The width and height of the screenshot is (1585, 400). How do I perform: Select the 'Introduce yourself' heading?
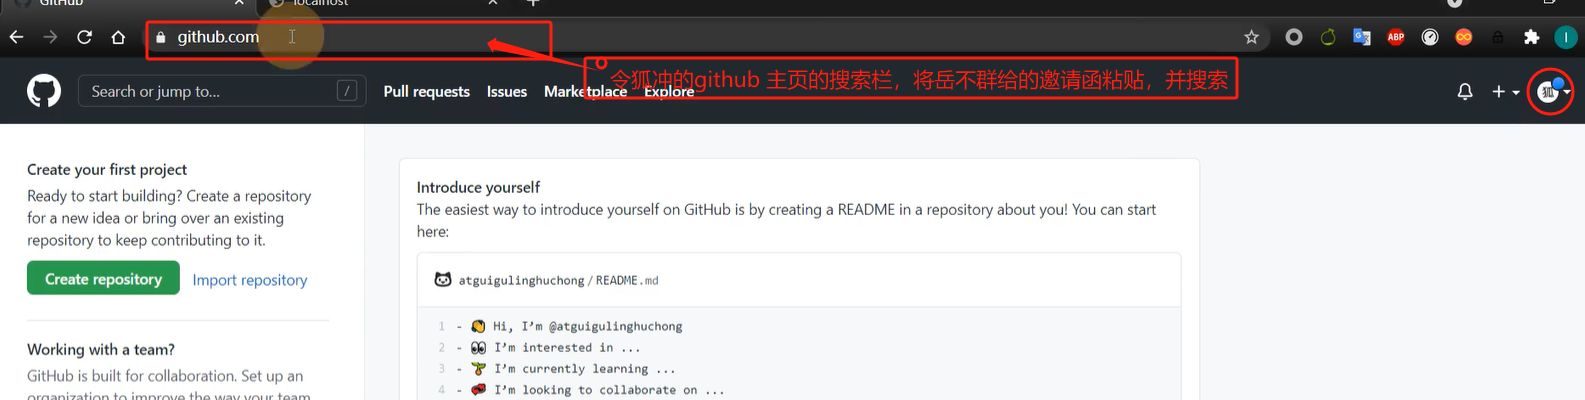pos(478,187)
